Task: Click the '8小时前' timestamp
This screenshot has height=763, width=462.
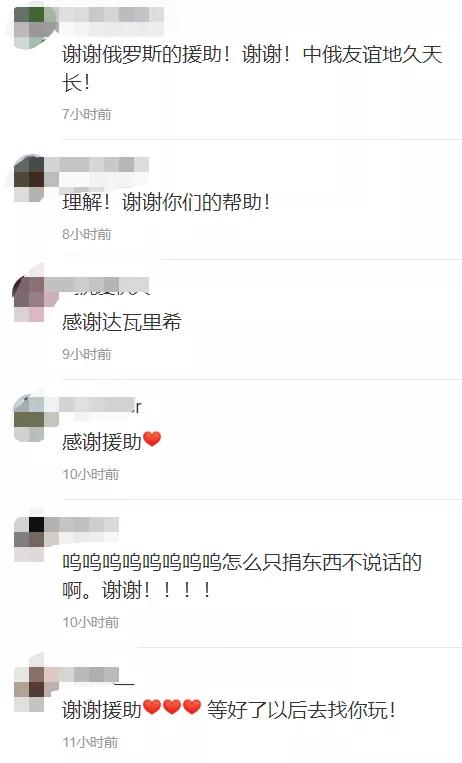Action: (87, 234)
